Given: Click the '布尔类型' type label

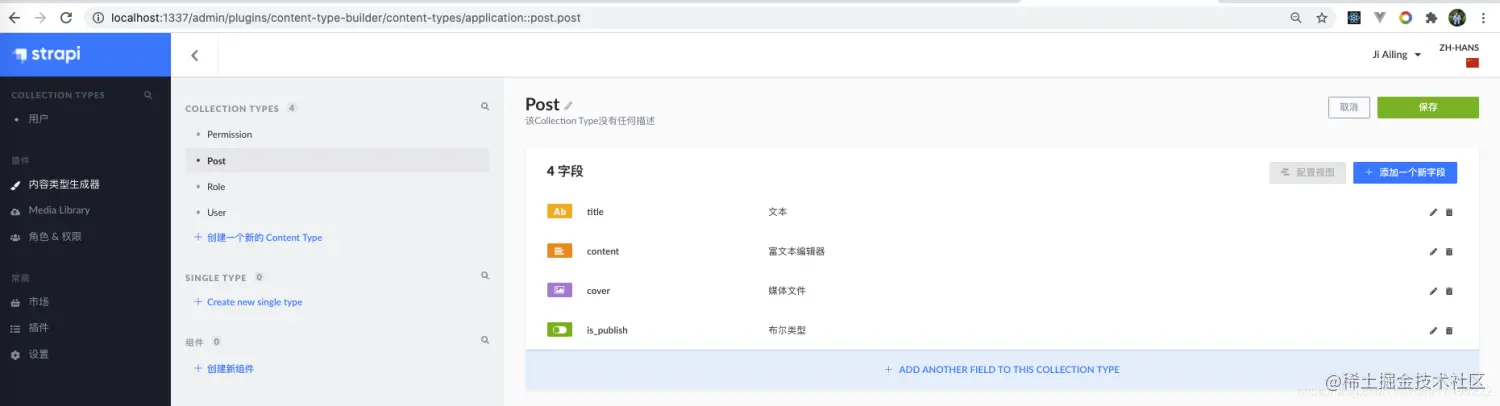Looking at the screenshot, I should point(787,330).
